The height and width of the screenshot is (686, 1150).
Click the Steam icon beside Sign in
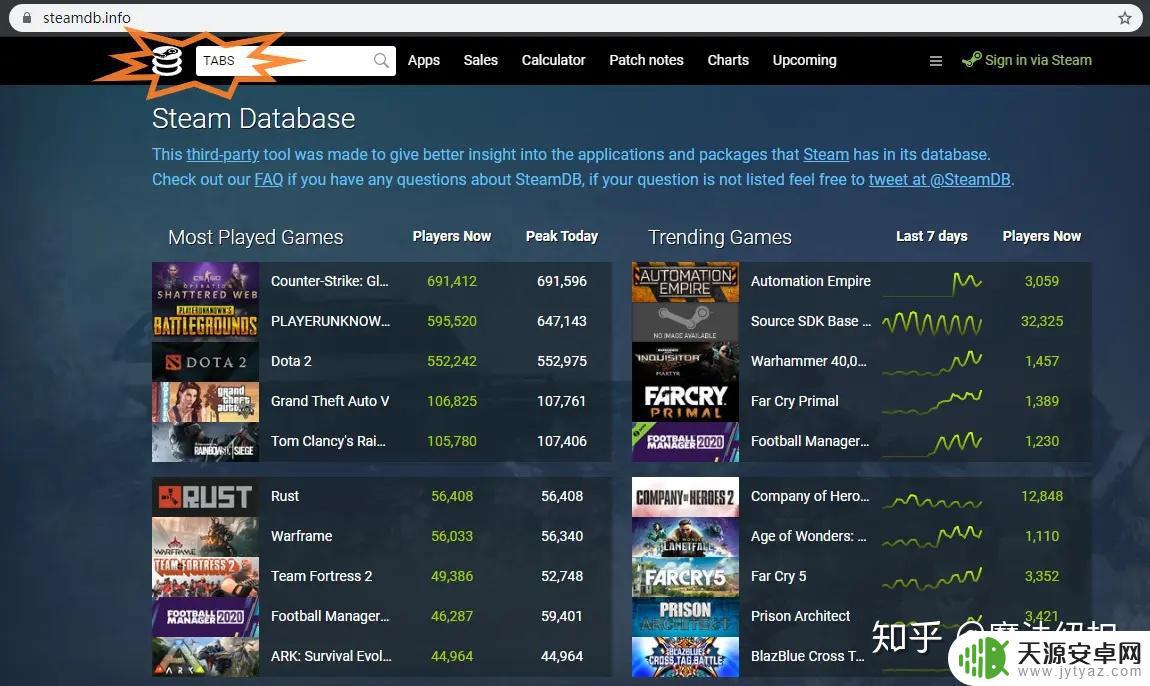[971, 59]
